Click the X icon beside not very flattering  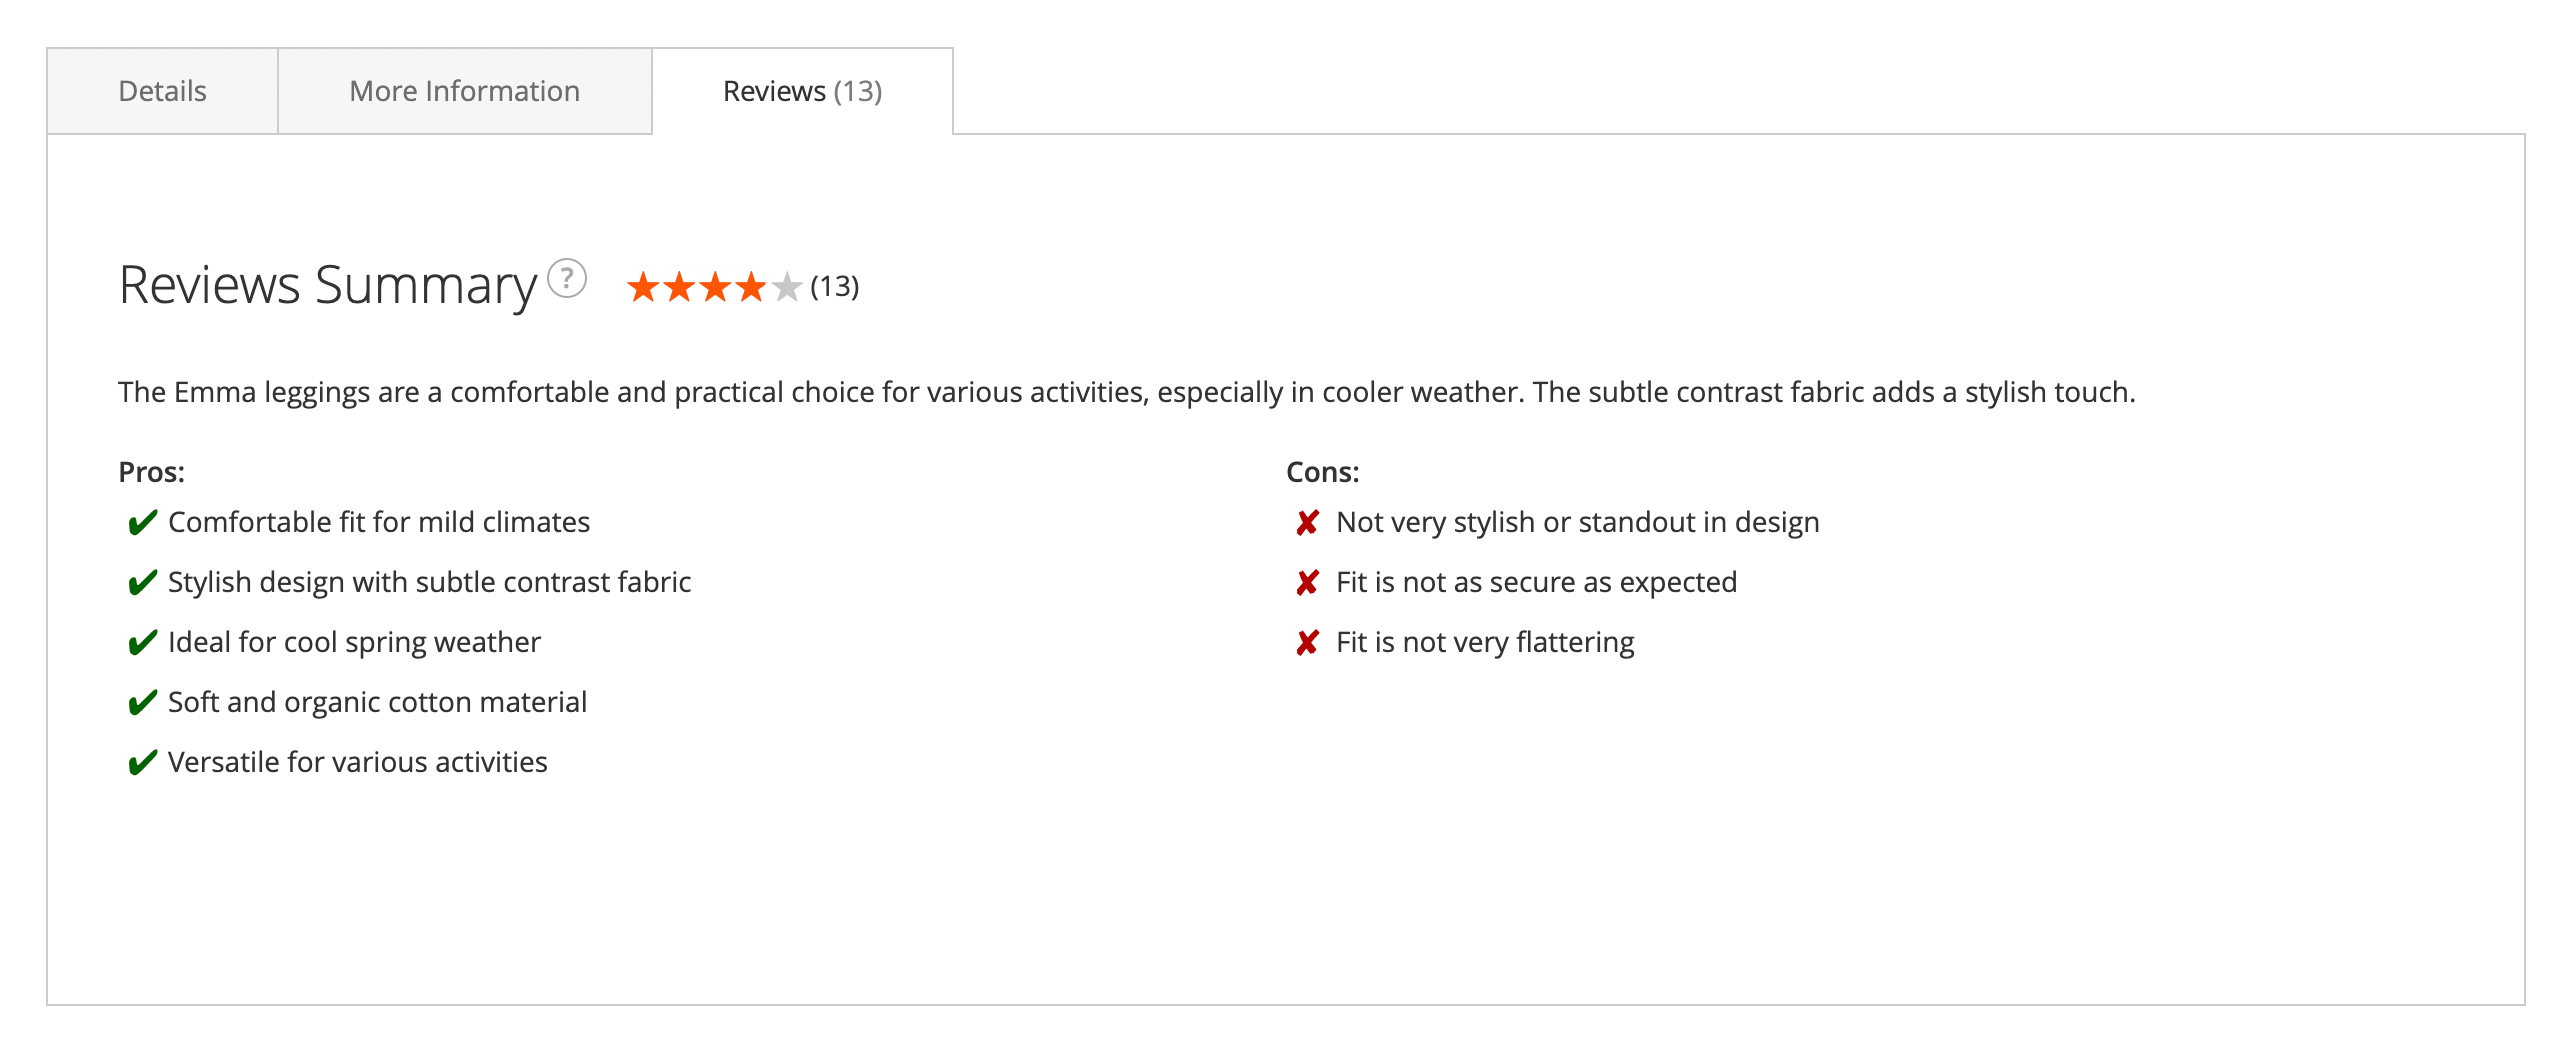[x=1307, y=642]
